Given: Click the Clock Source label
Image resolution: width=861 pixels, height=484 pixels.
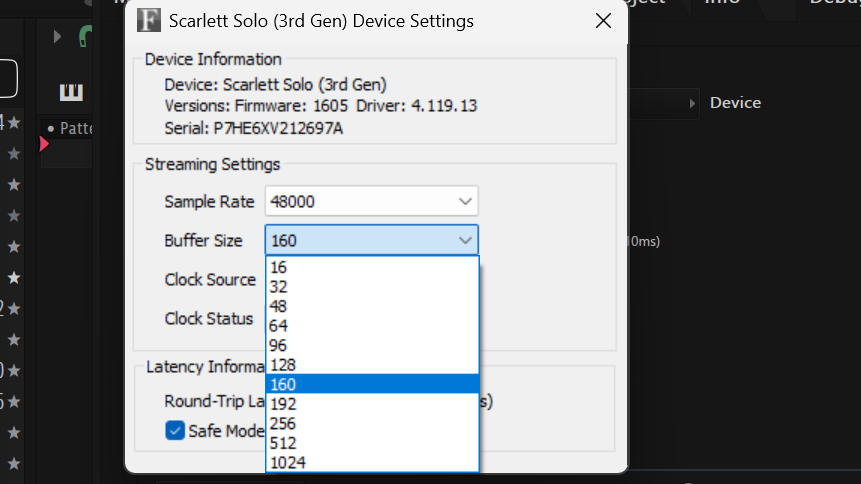Looking at the screenshot, I should click(210, 280).
